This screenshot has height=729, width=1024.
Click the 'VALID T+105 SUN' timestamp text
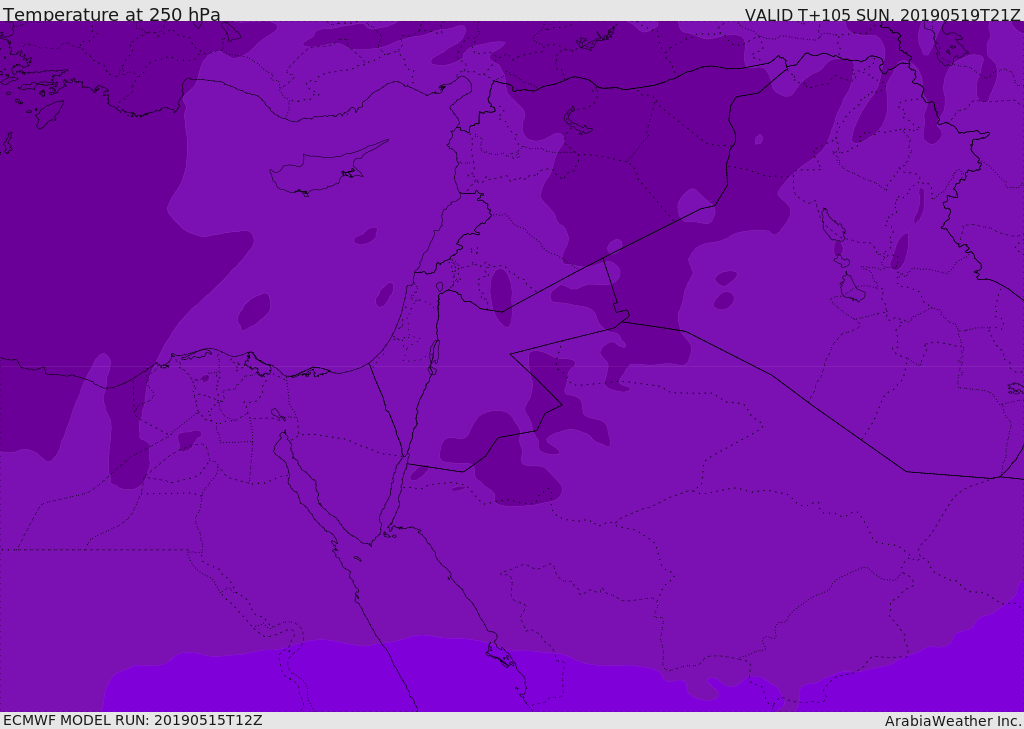coord(882,14)
